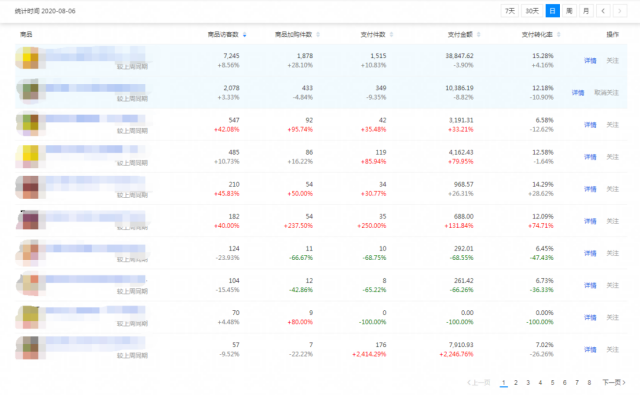The width and height of the screenshot is (641, 396).
Task: Go to page 3 of results
Action: point(528,383)
